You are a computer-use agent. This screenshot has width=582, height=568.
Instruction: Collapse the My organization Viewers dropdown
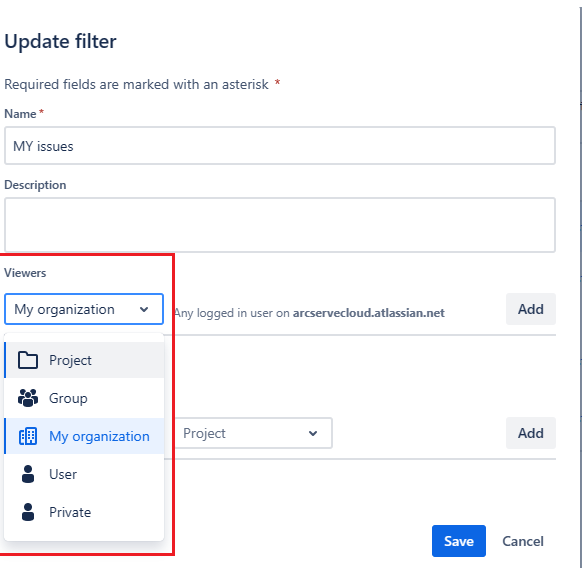84,309
